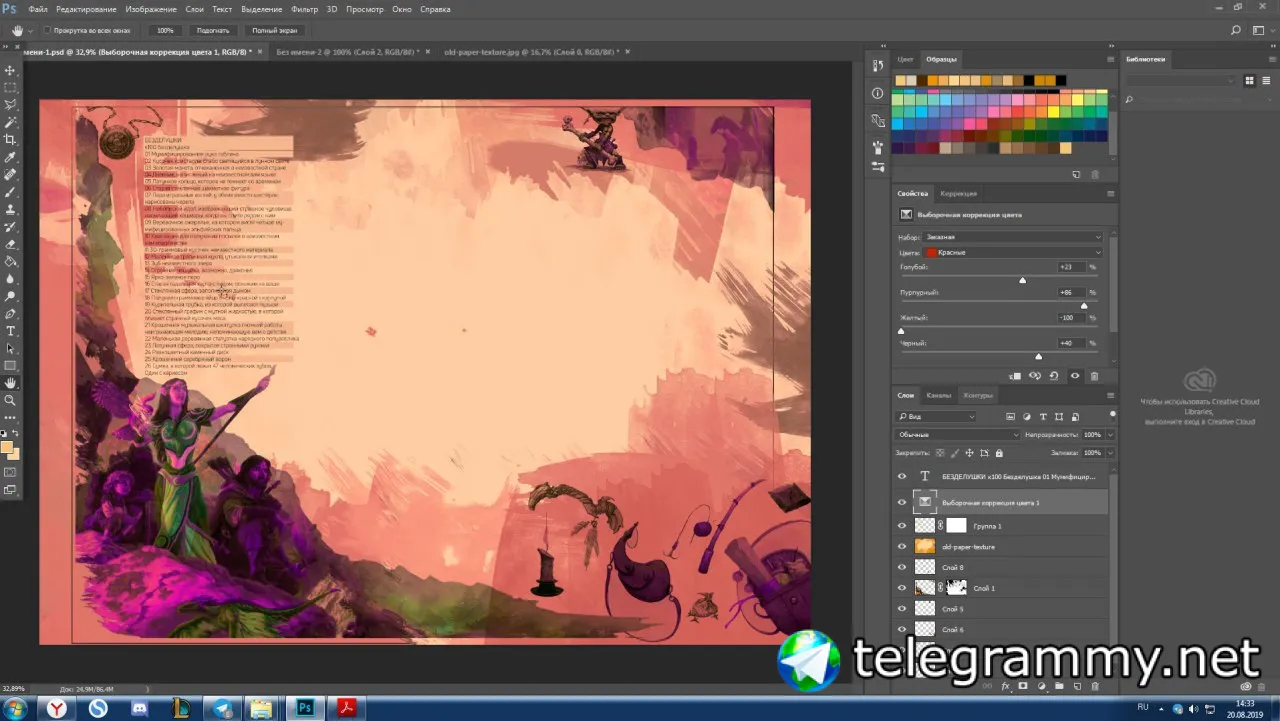This screenshot has height=721, width=1280.
Task: Clip adjustment to layer below
Action: click(1015, 376)
